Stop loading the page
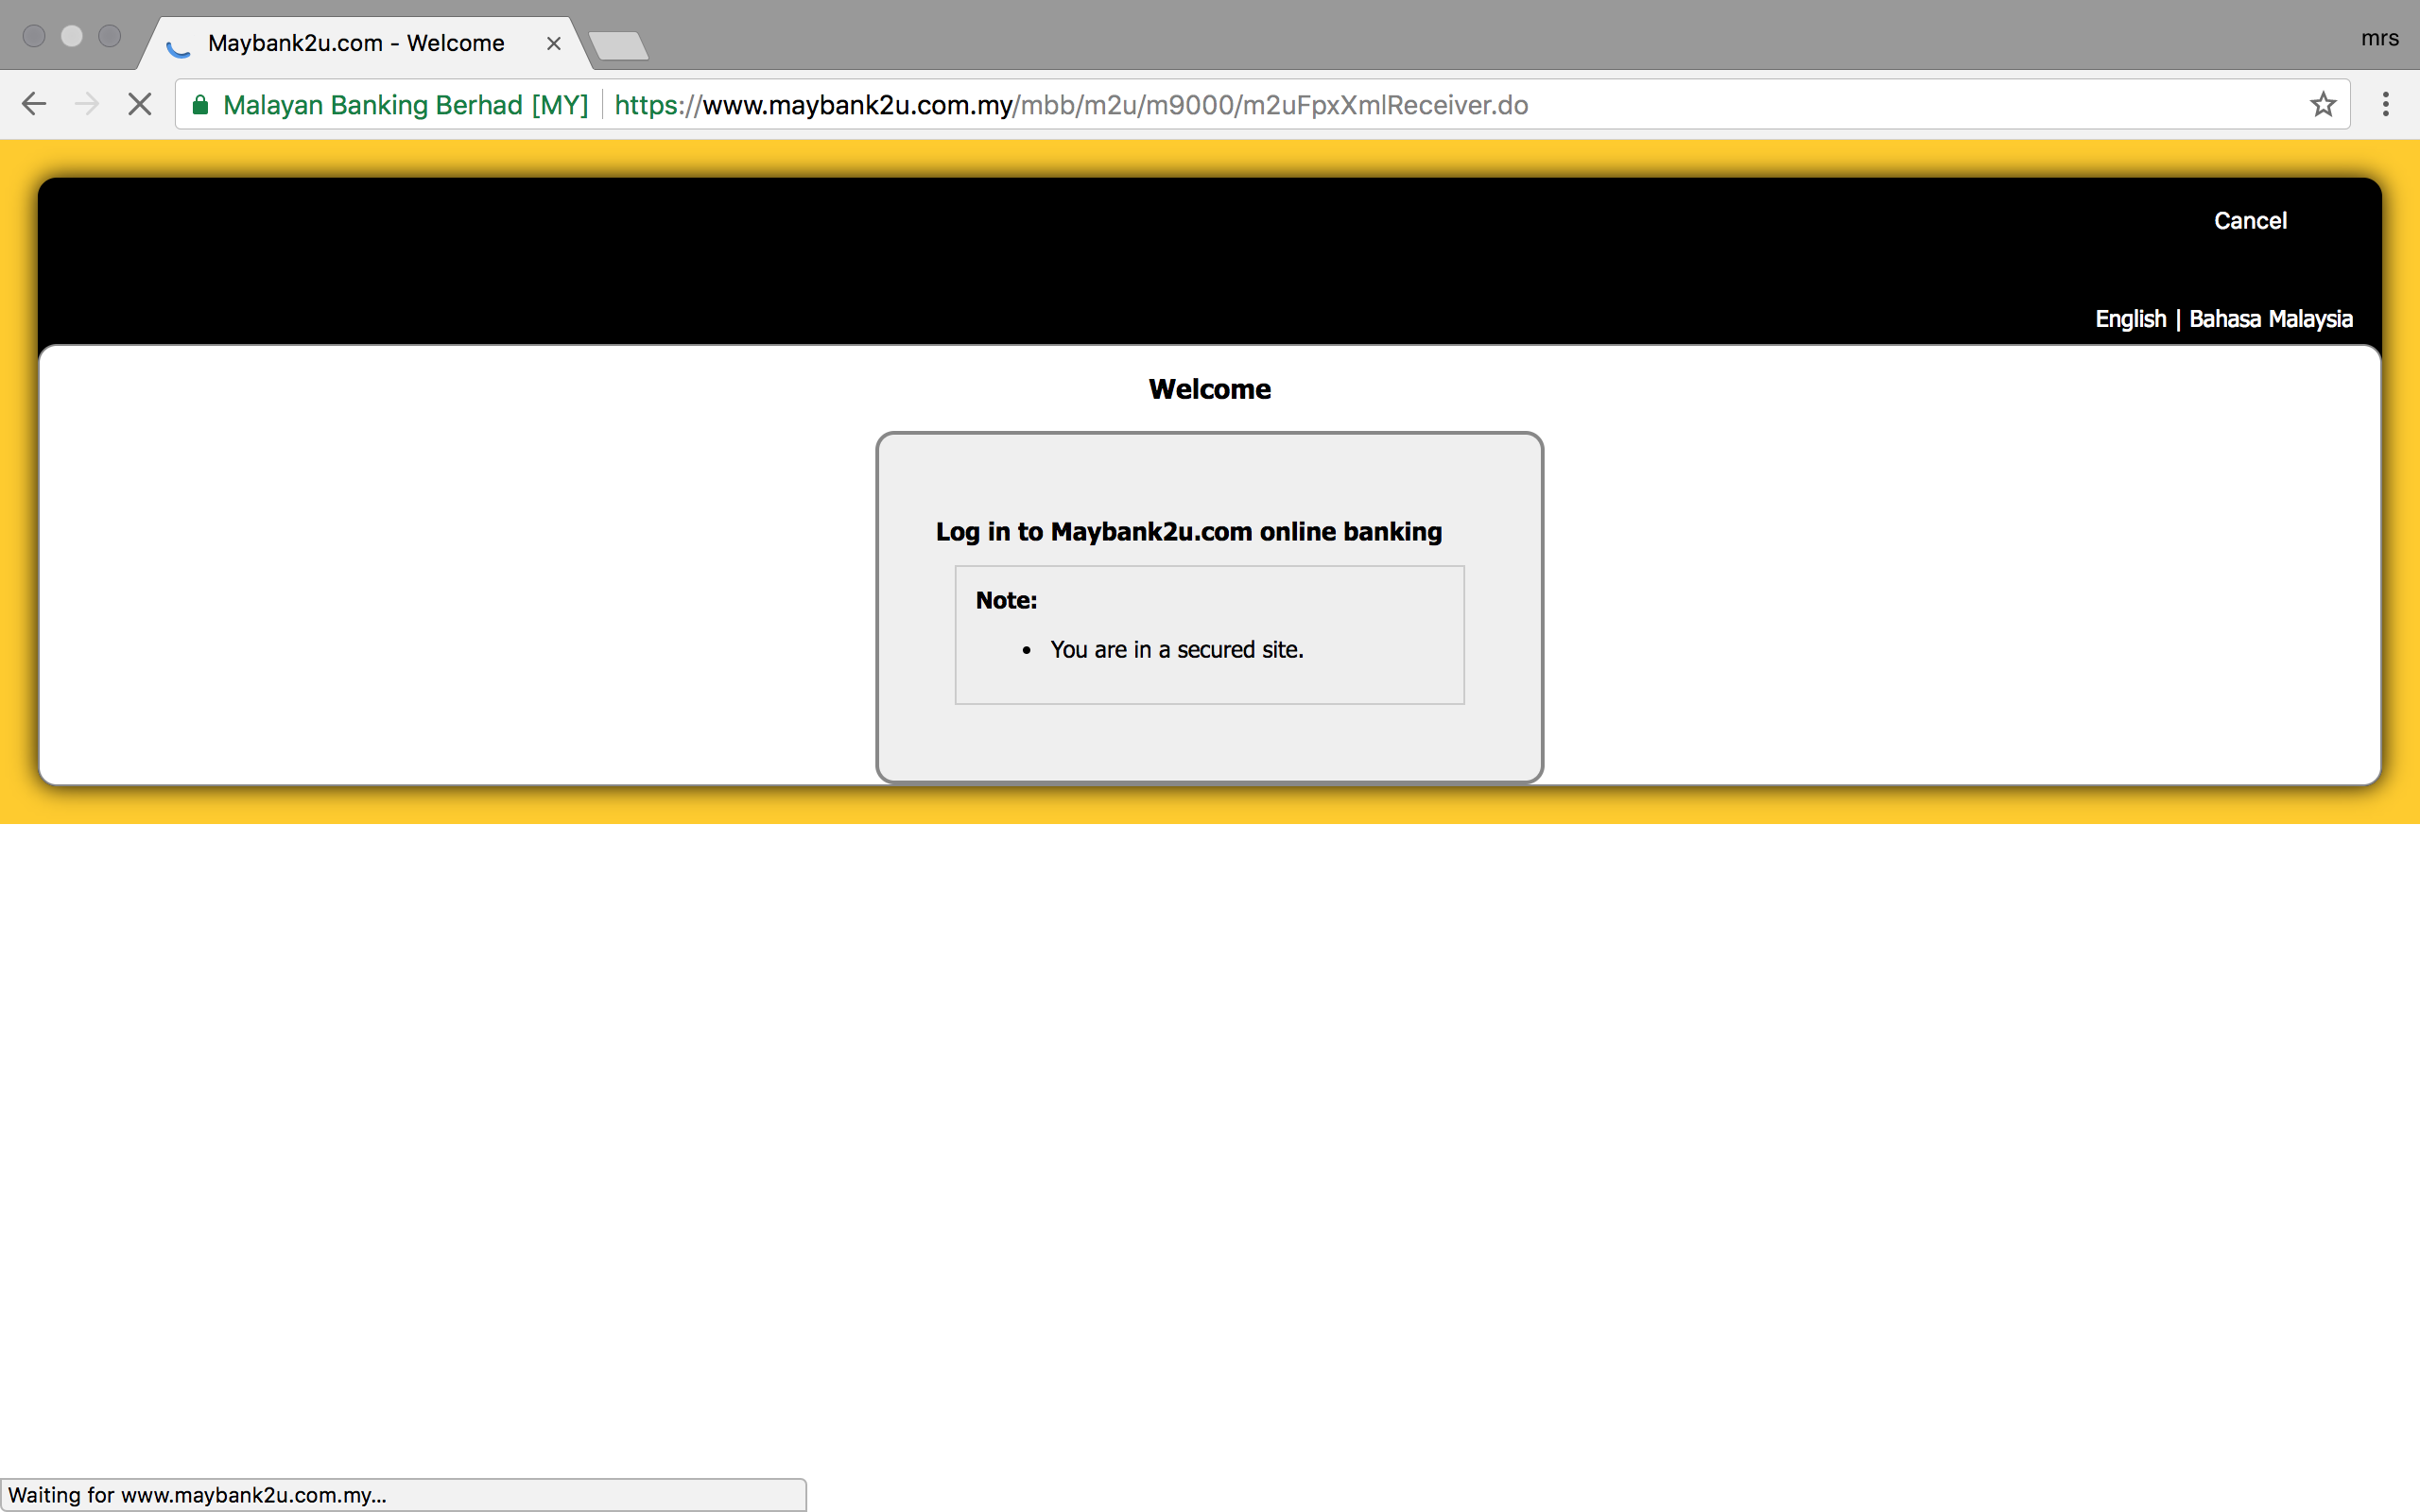2420x1512 pixels. (140, 104)
